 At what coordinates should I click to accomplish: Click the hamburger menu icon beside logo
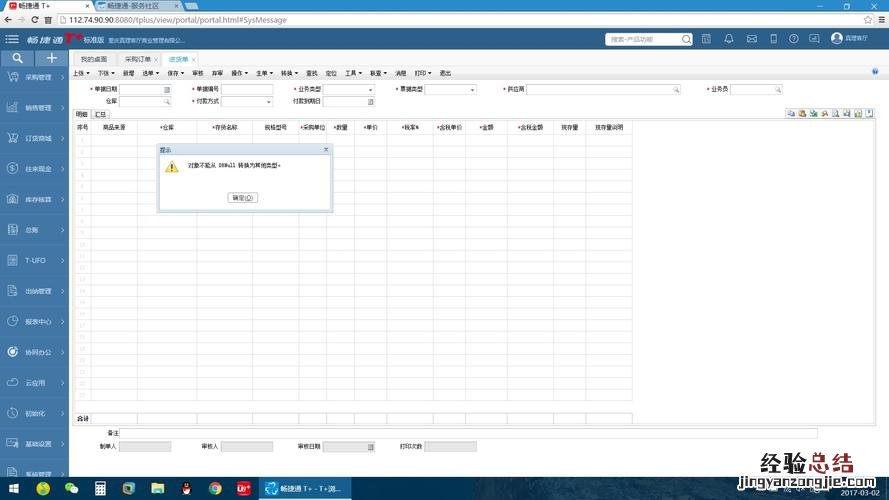tap(12, 39)
